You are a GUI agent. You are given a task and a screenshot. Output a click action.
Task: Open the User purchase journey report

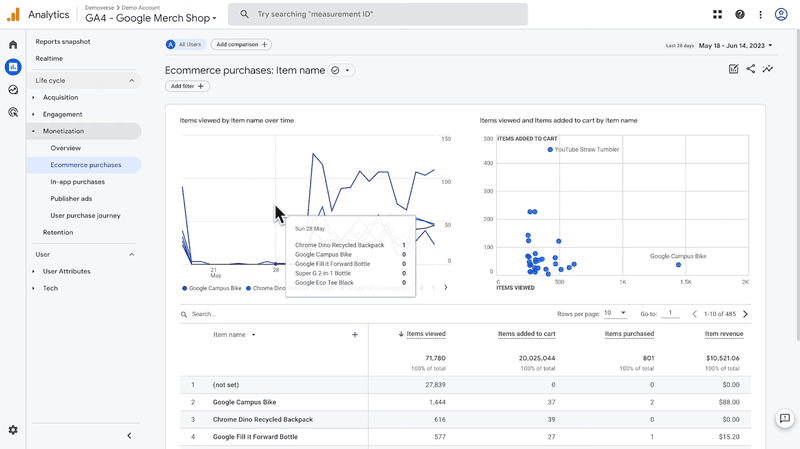85,215
